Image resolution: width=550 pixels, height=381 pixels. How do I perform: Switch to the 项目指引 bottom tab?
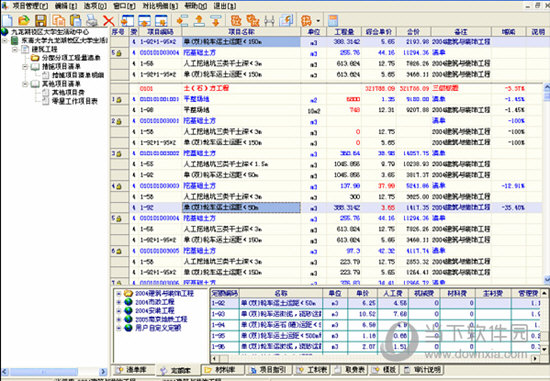[269, 370]
